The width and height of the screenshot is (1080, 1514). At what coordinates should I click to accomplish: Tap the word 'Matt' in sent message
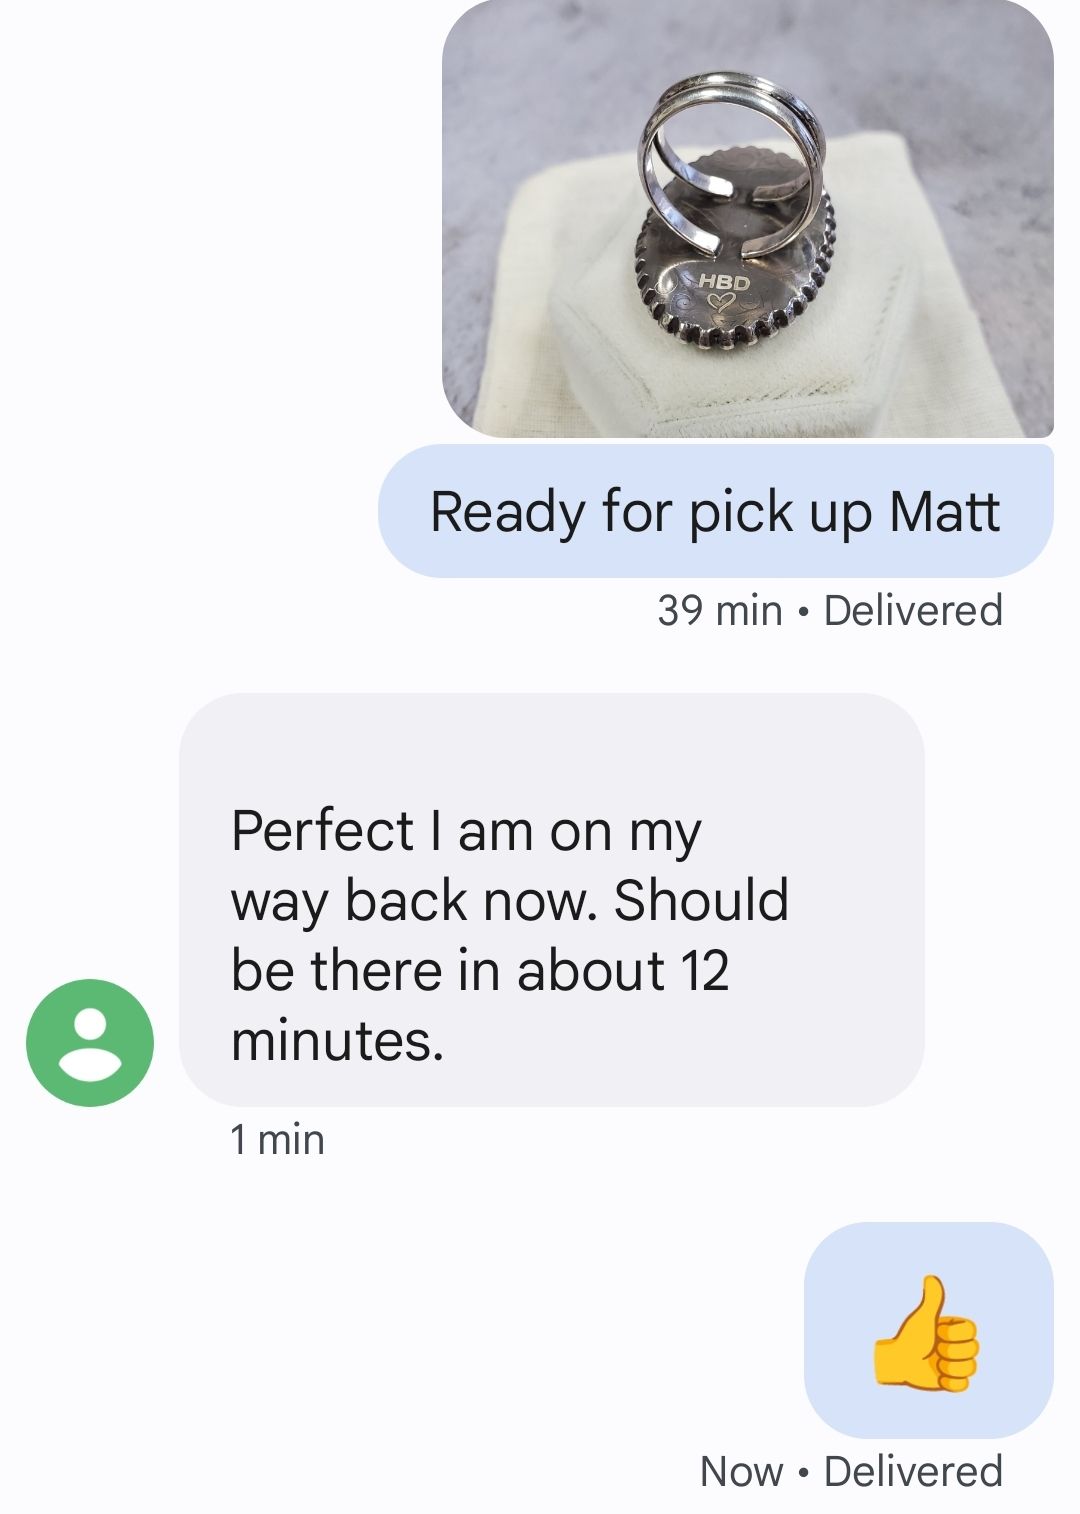point(944,512)
